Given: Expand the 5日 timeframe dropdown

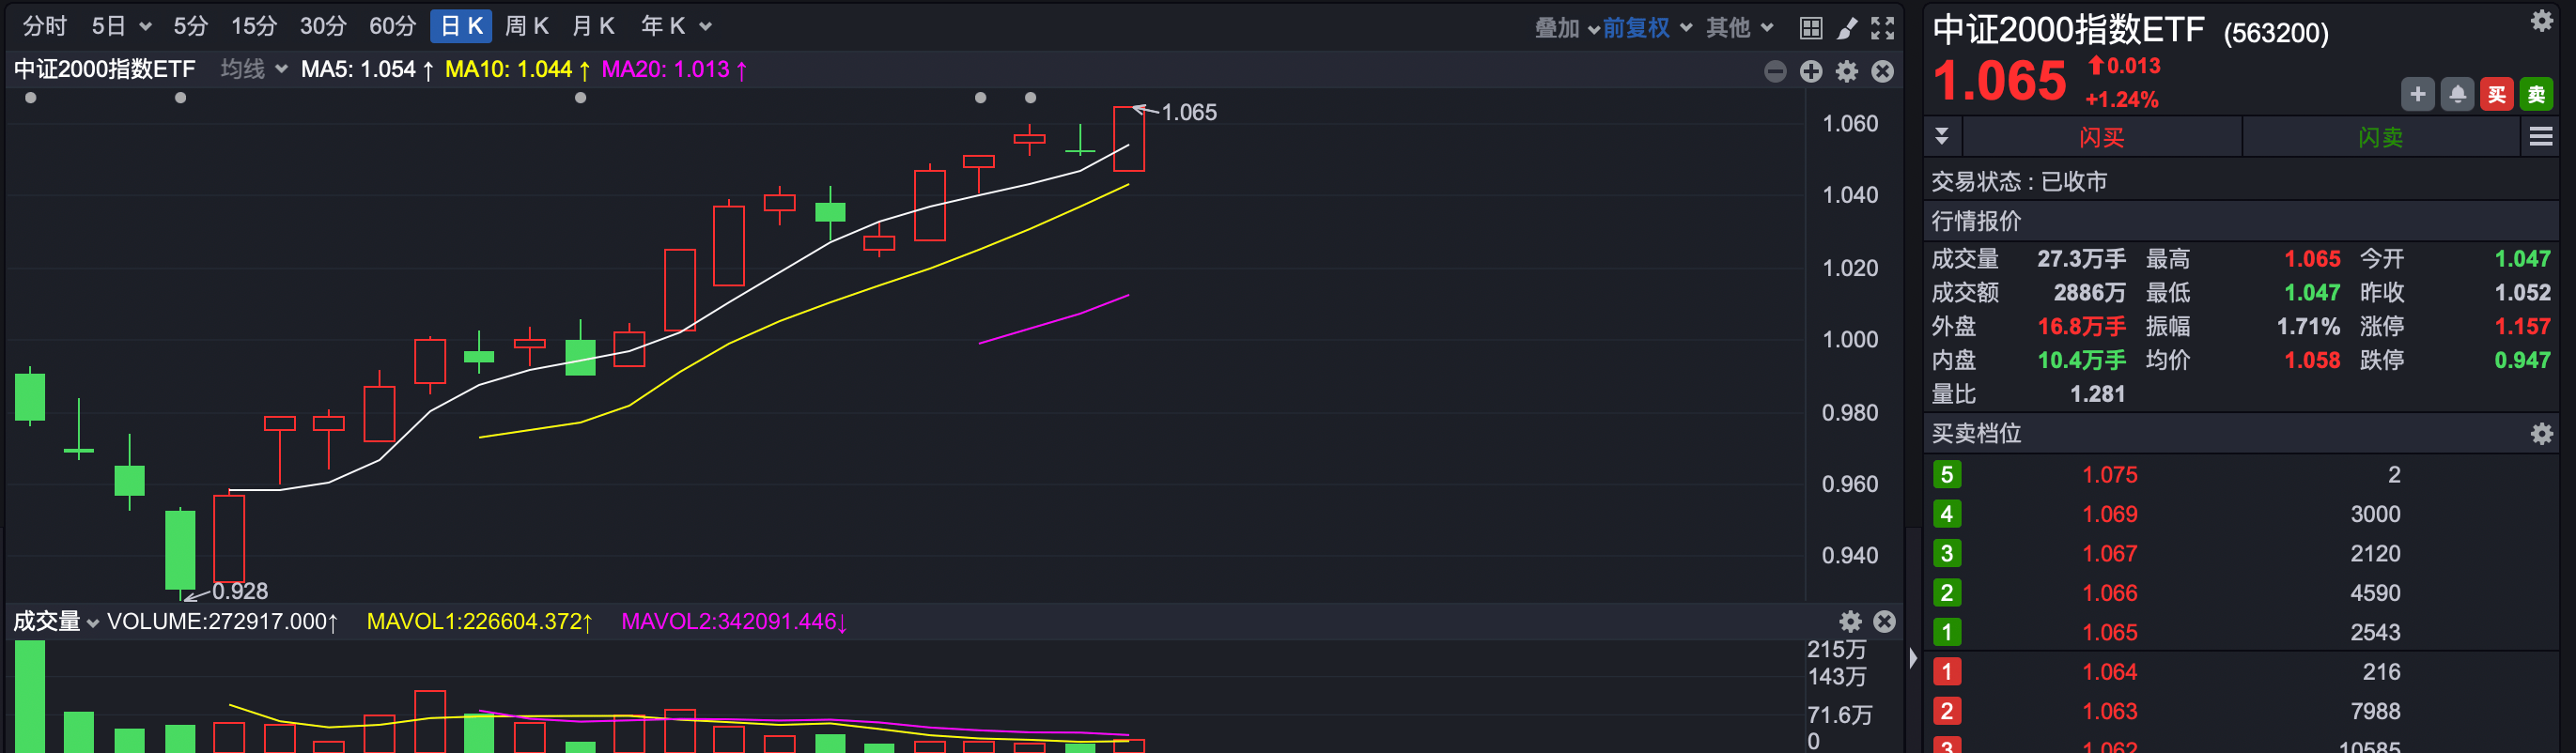Looking at the screenshot, I should point(122,26).
